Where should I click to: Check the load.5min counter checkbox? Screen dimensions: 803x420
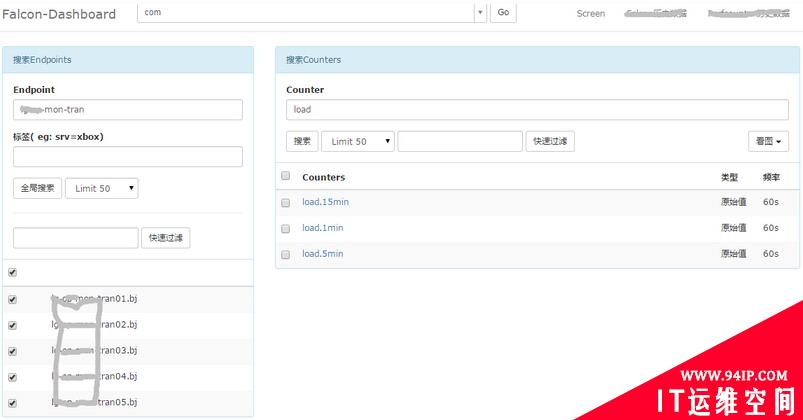click(x=286, y=255)
